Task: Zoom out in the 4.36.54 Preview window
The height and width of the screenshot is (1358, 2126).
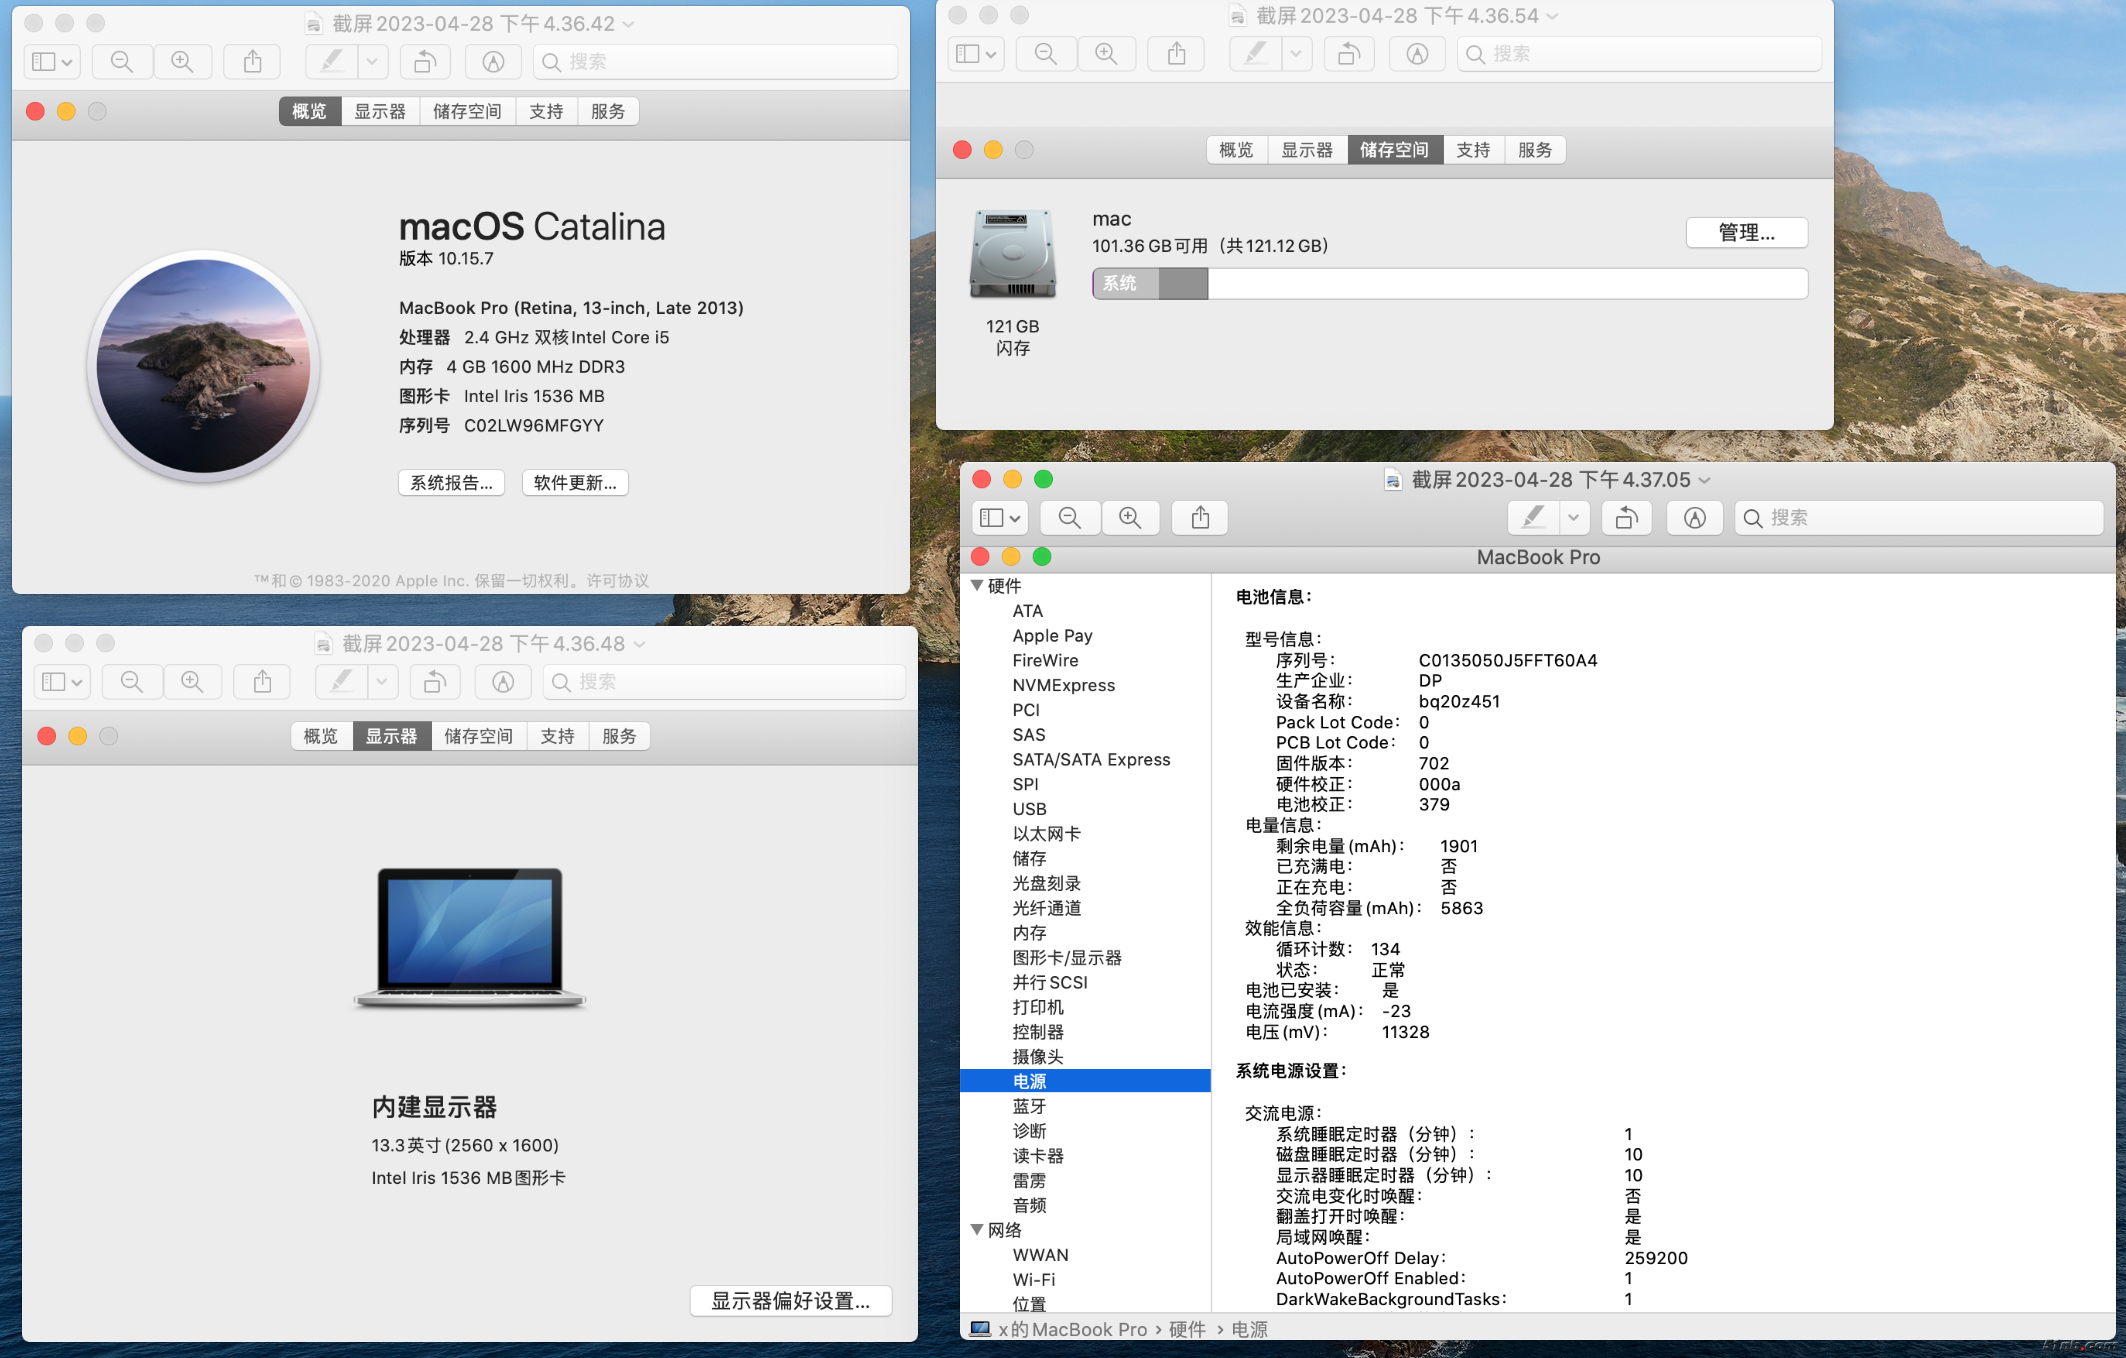Action: coord(1046,54)
